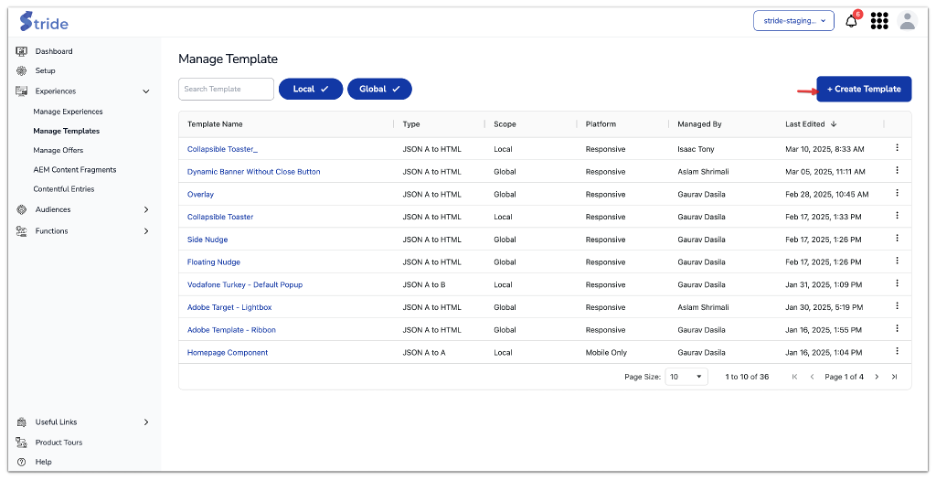Viewport: 936px width, 480px height.
Task: Open Vodafone Turkey - Default Popup link
Action: coord(245,285)
